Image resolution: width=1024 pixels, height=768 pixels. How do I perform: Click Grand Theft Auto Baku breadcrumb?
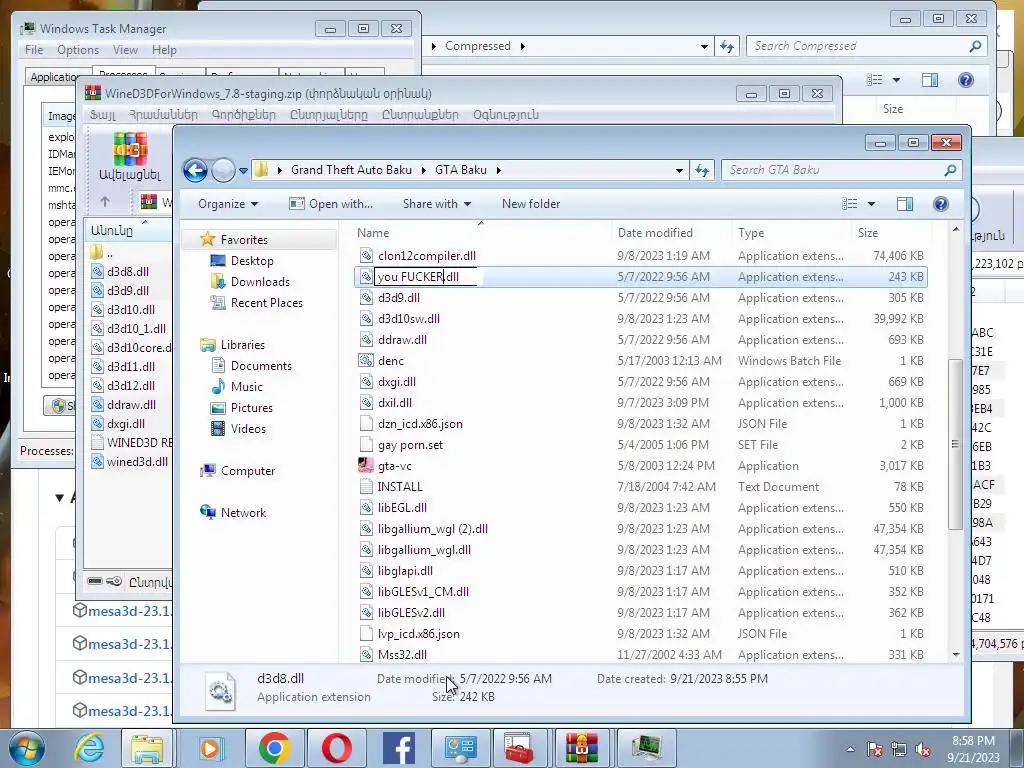pyautogui.click(x=351, y=170)
